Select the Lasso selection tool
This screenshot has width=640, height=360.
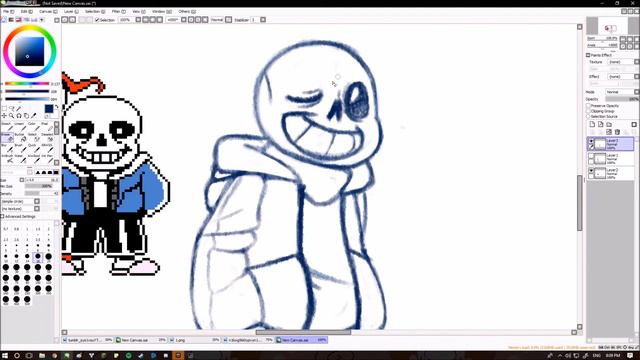click(11, 109)
